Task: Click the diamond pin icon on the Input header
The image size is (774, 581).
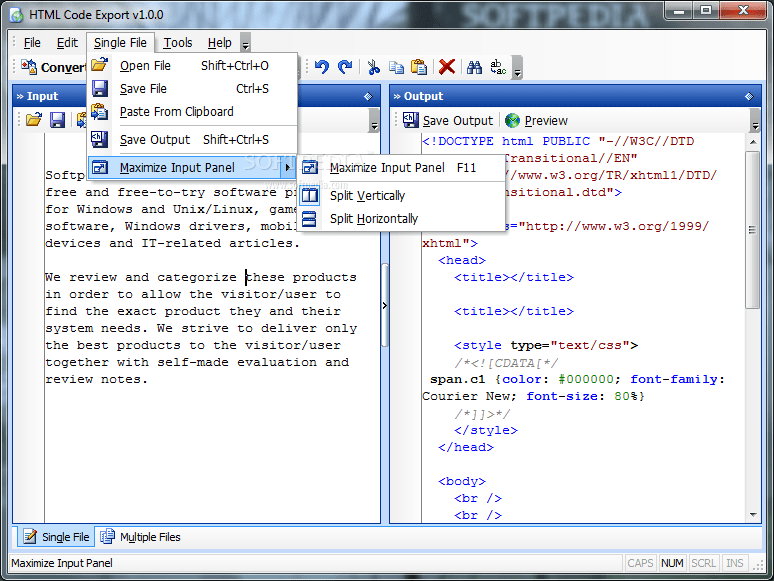Action: [368, 96]
